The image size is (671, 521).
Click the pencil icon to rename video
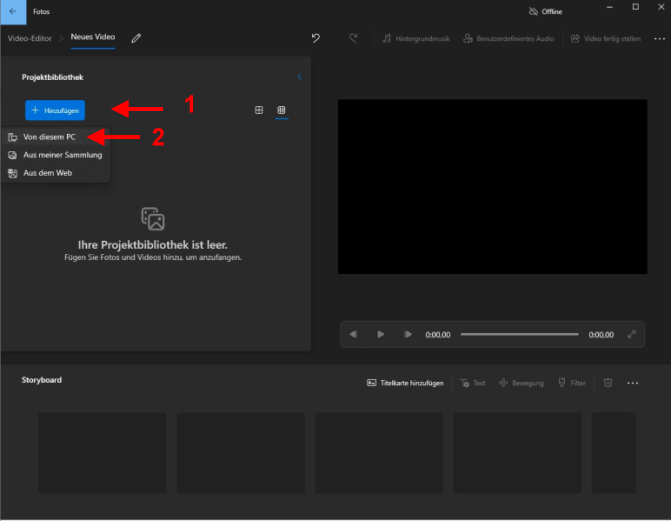(x=136, y=38)
